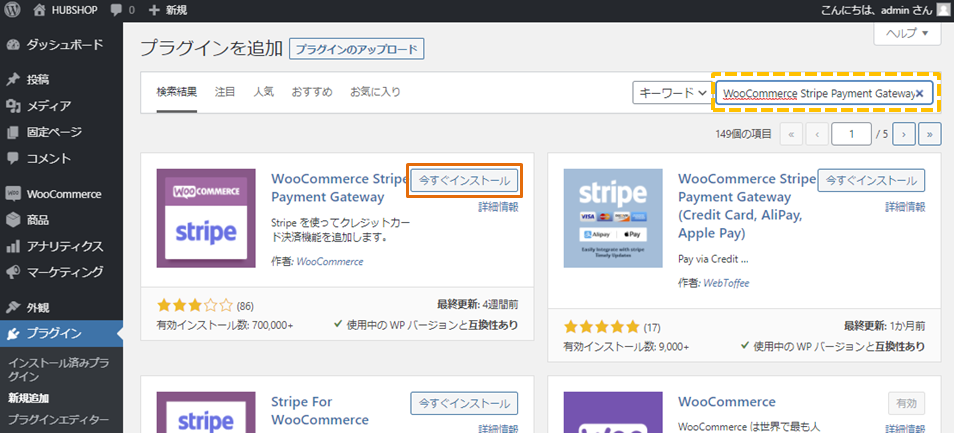
Task: Click author link WooCommerce
Action: [x=330, y=262]
